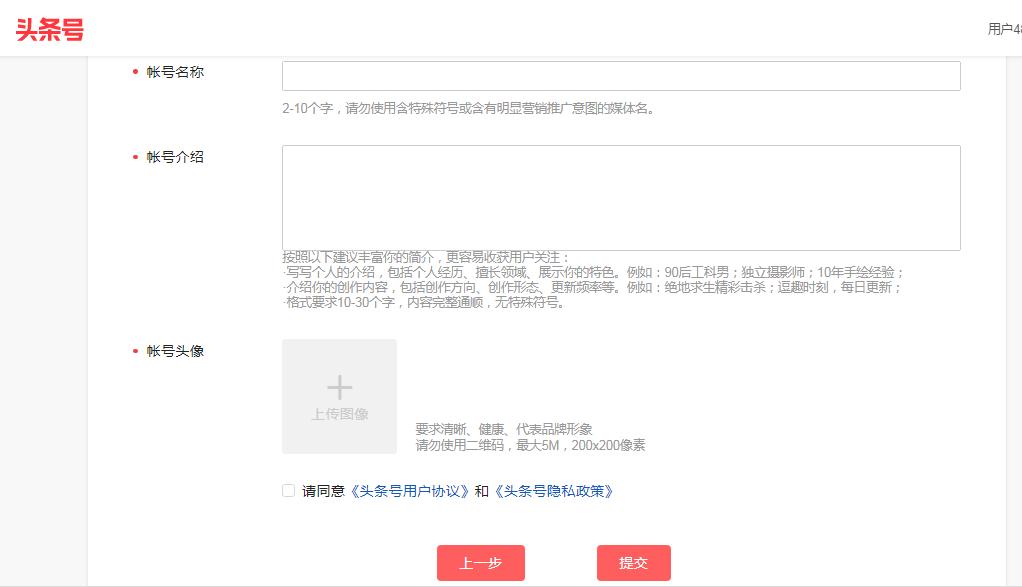Click the 上一步 previous step button
Viewport: 1022px width, 587px height.
(x=480, y=563)
